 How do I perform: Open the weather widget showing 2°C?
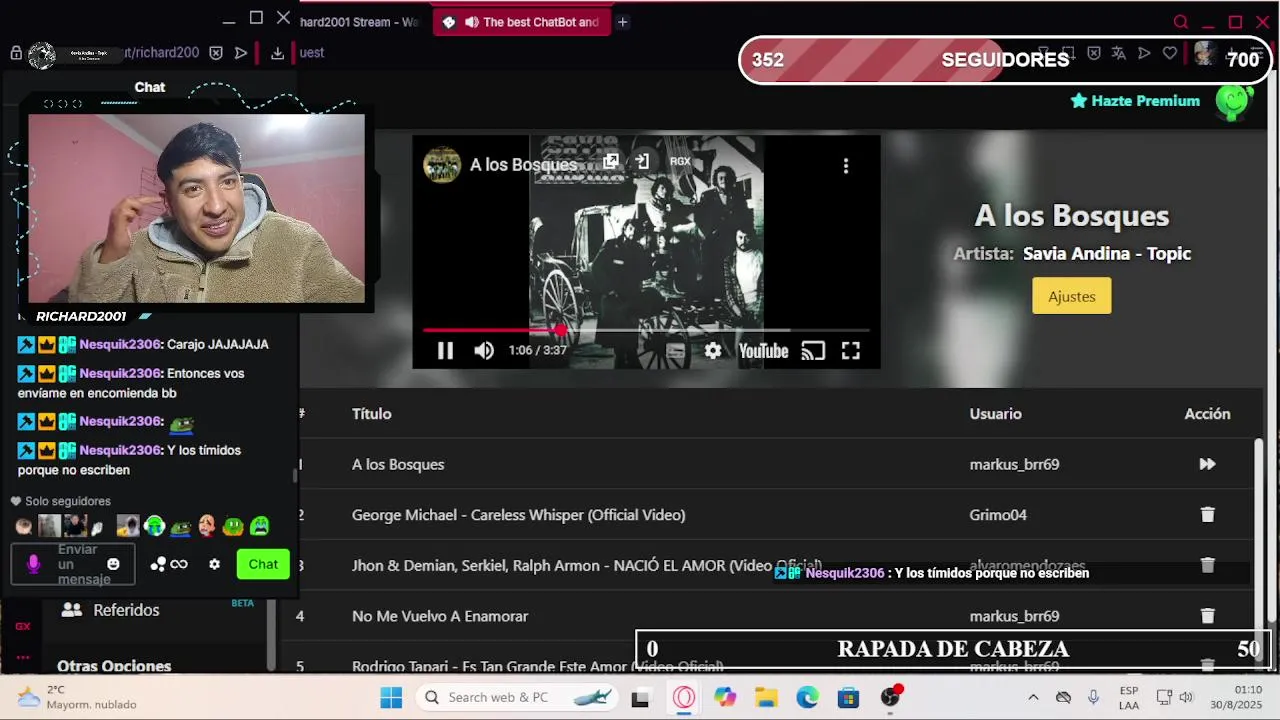tap(77, 698)
